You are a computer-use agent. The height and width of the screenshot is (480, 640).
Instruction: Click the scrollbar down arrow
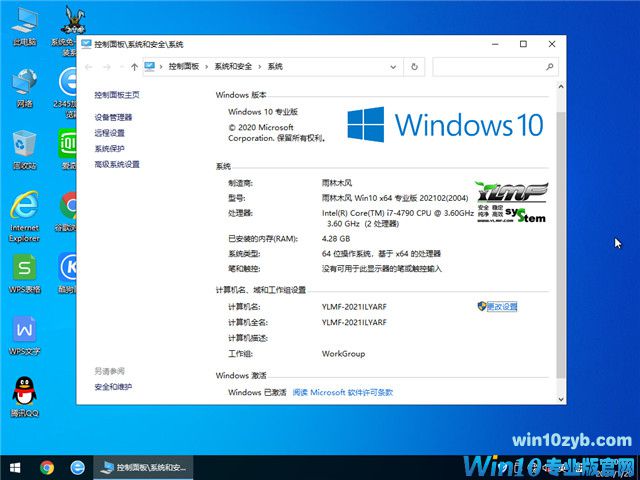point(560,399)
